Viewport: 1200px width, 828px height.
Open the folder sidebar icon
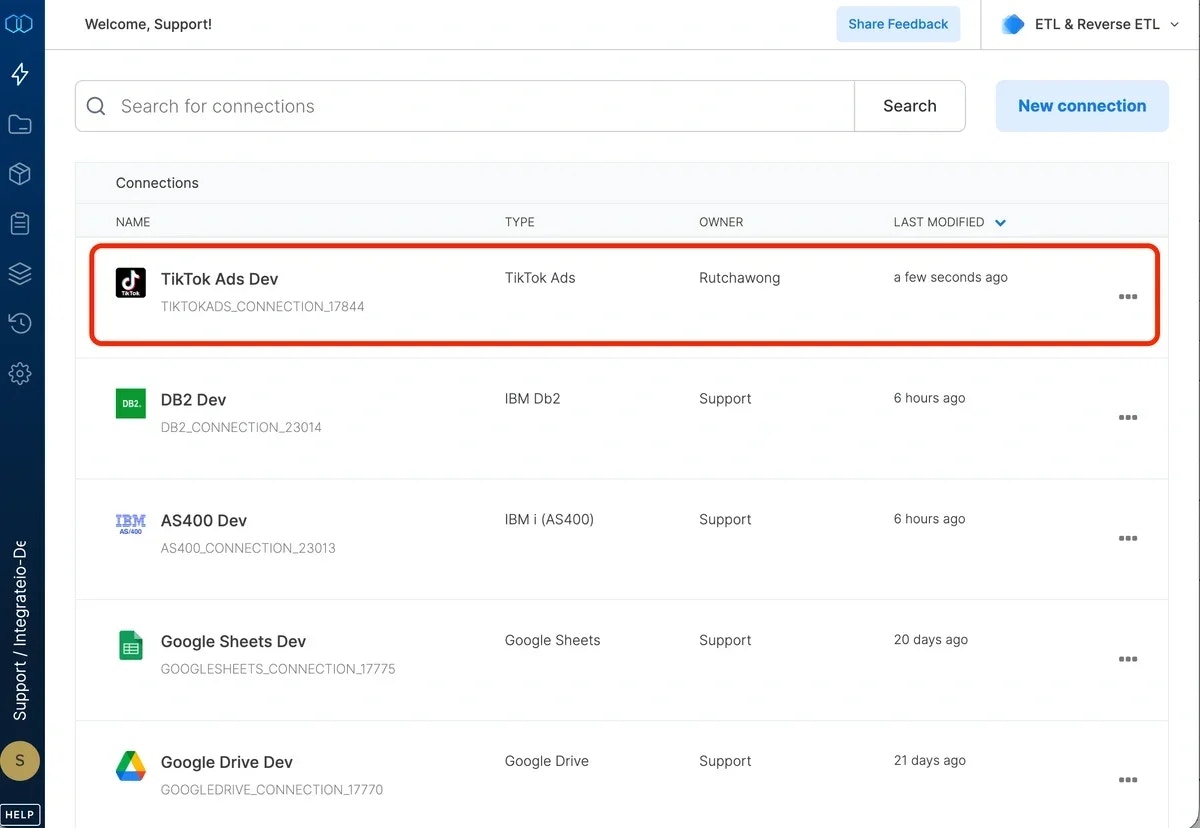[x=20, y=124]
